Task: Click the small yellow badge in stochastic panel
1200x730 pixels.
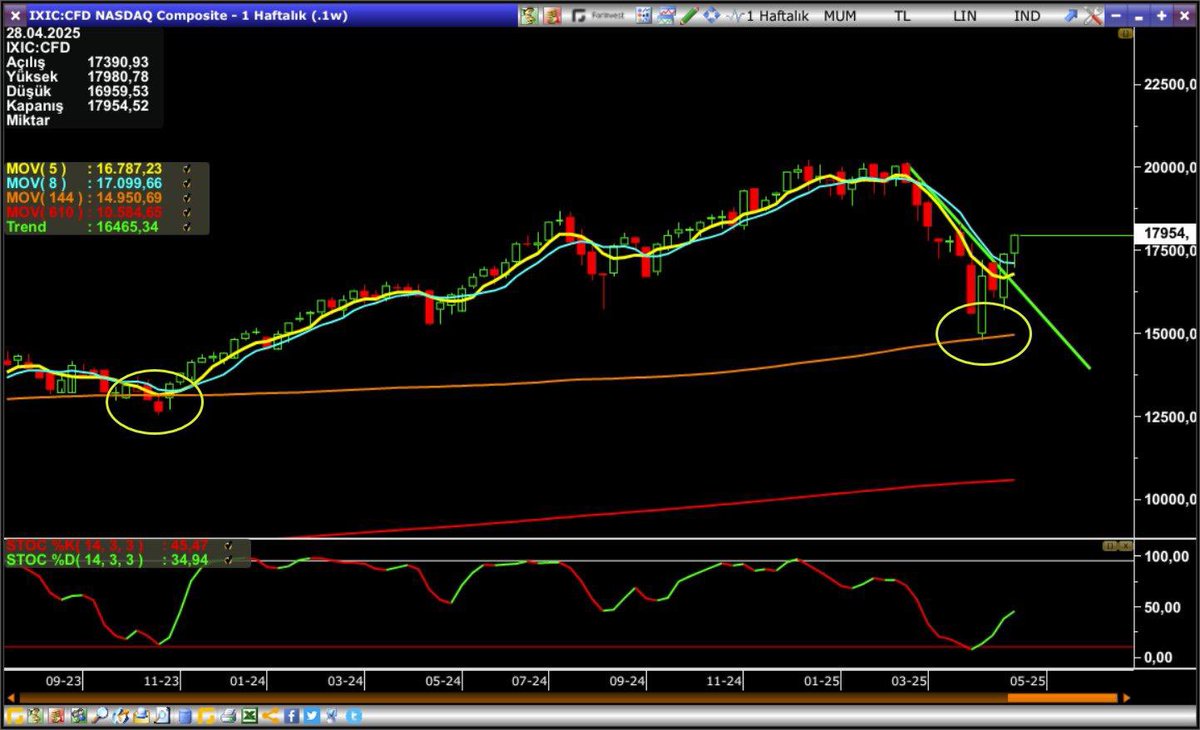Action: tap(1111, 546)
